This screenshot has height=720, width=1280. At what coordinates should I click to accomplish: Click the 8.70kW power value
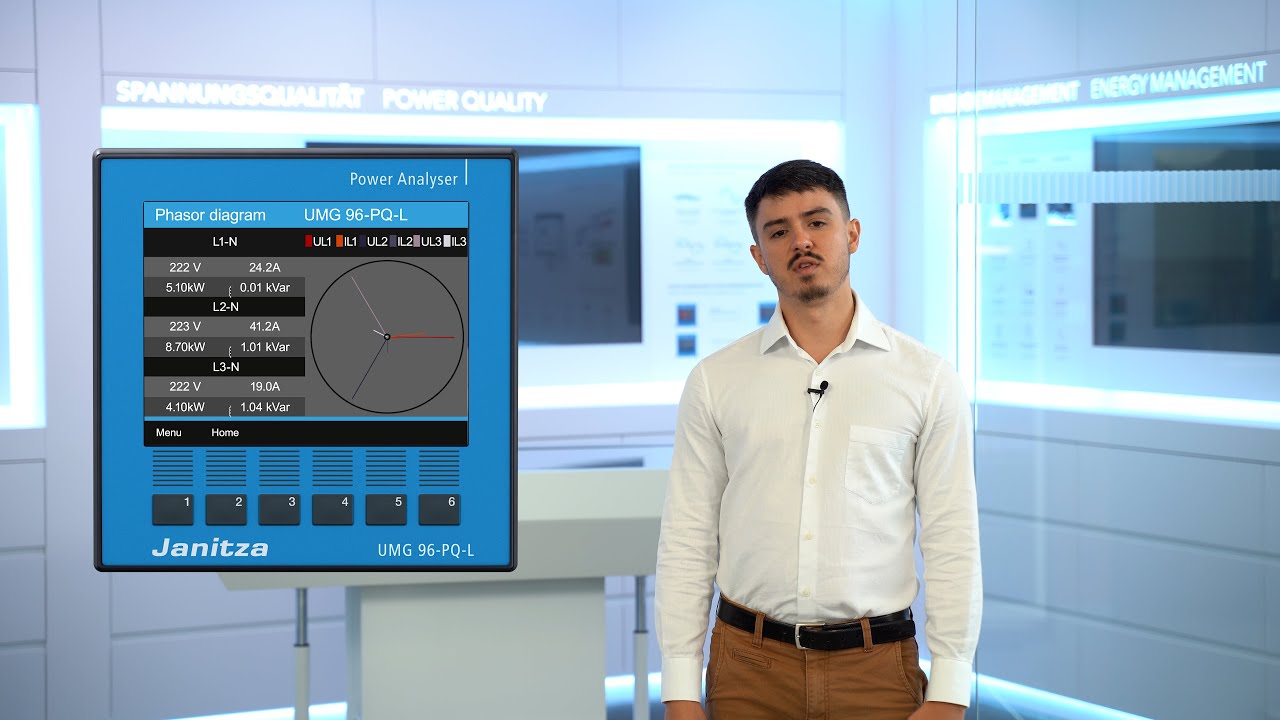pyautogui.click(x=185, y=347)
